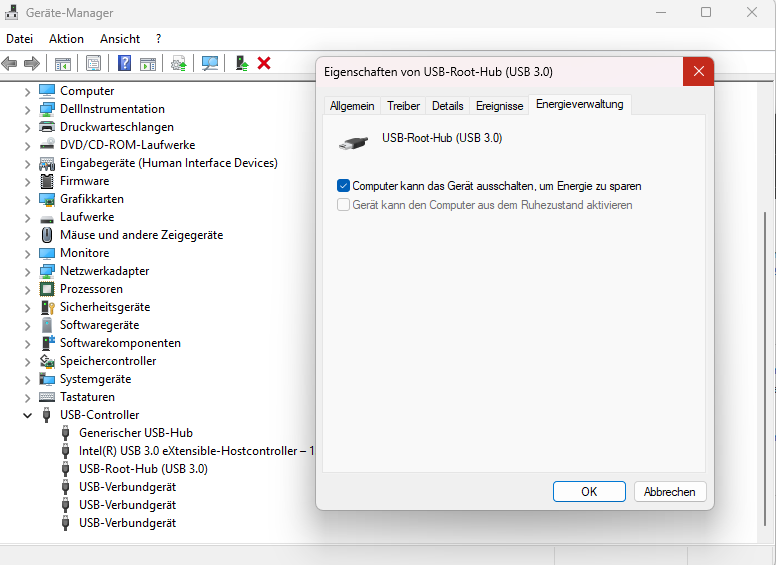Click the Systemgeräte folder icon
The image size is (776, 565).
click(47, 379)
